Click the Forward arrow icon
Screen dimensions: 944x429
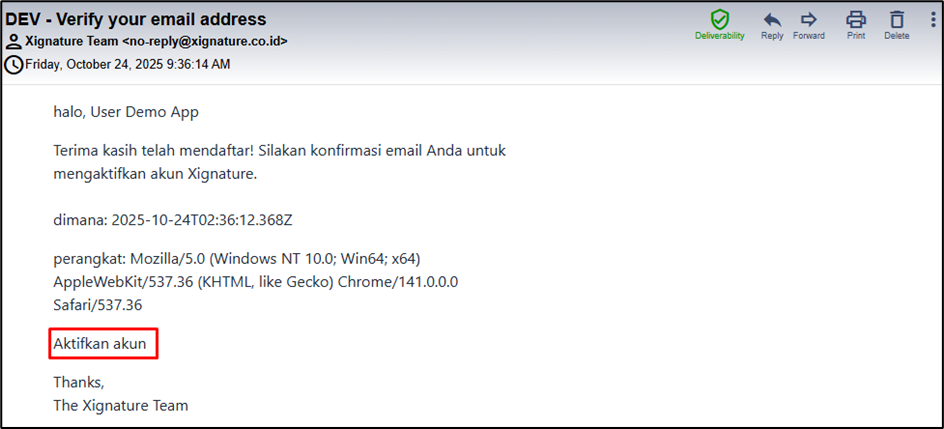809,19
